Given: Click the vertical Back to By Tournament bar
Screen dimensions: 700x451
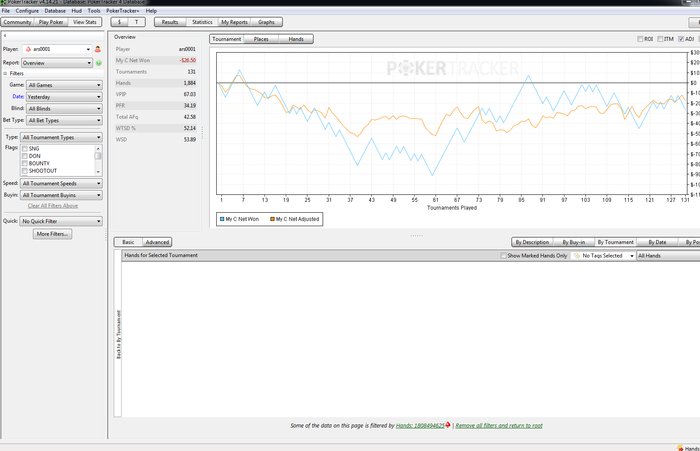Looking at the screenshot, I should 118,333.
